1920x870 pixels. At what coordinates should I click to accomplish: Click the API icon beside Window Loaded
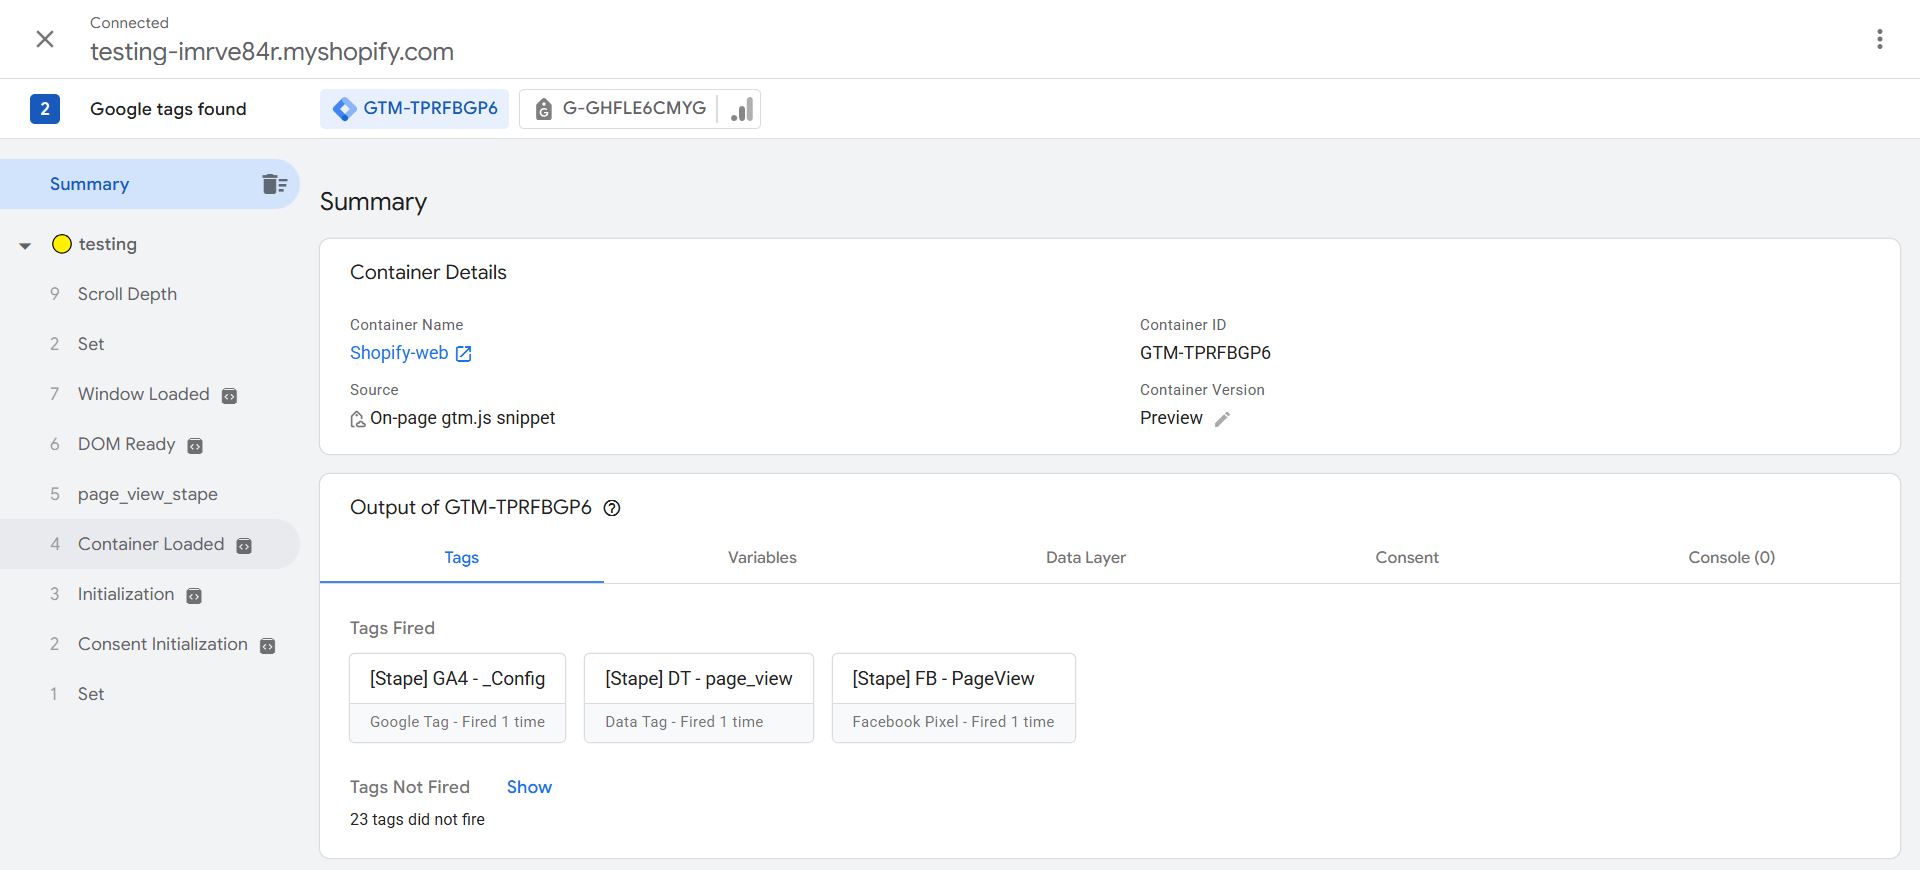pos(229,395)
